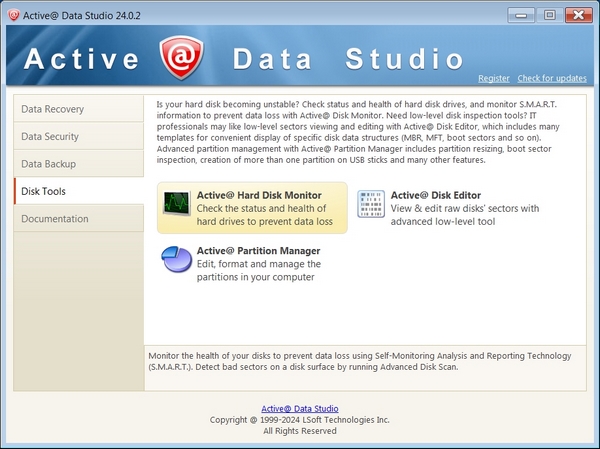Click the 'Is your hard disk becoming unstable?' paragraph
The image size is (600, 449).
[x=358, y=132]
